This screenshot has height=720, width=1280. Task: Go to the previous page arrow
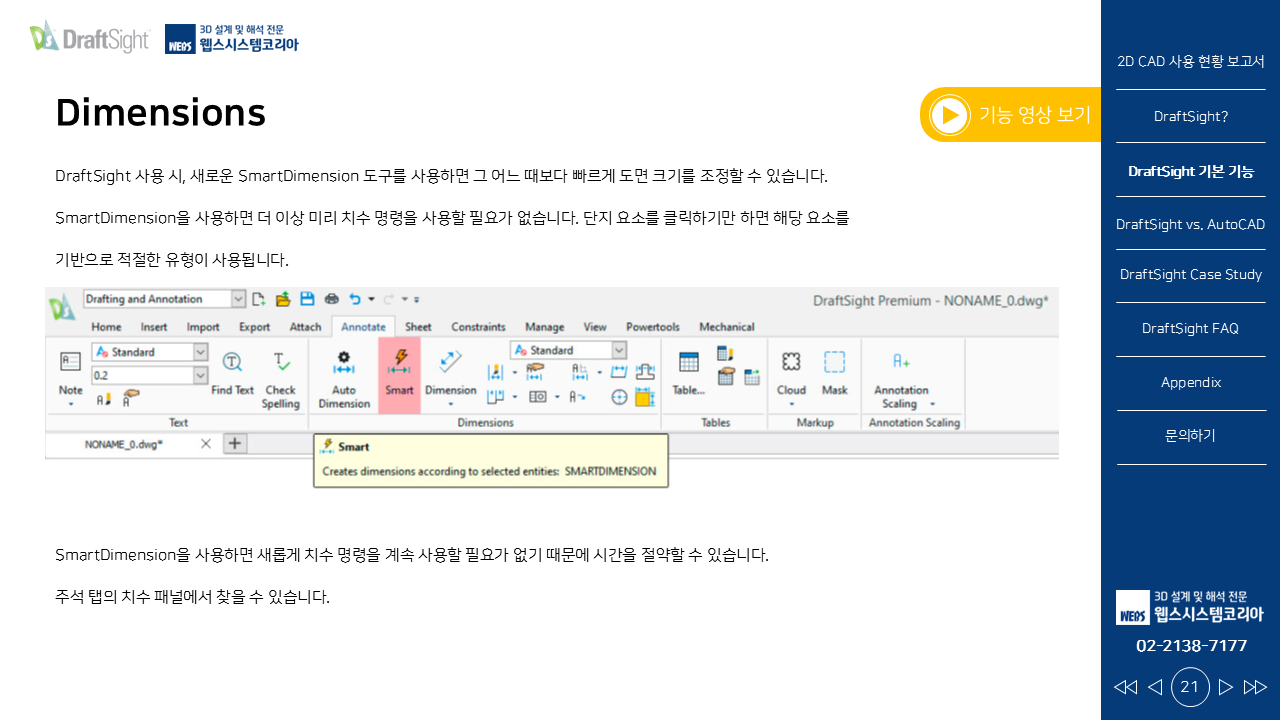pyautogui.click(x=1154, y=687)
